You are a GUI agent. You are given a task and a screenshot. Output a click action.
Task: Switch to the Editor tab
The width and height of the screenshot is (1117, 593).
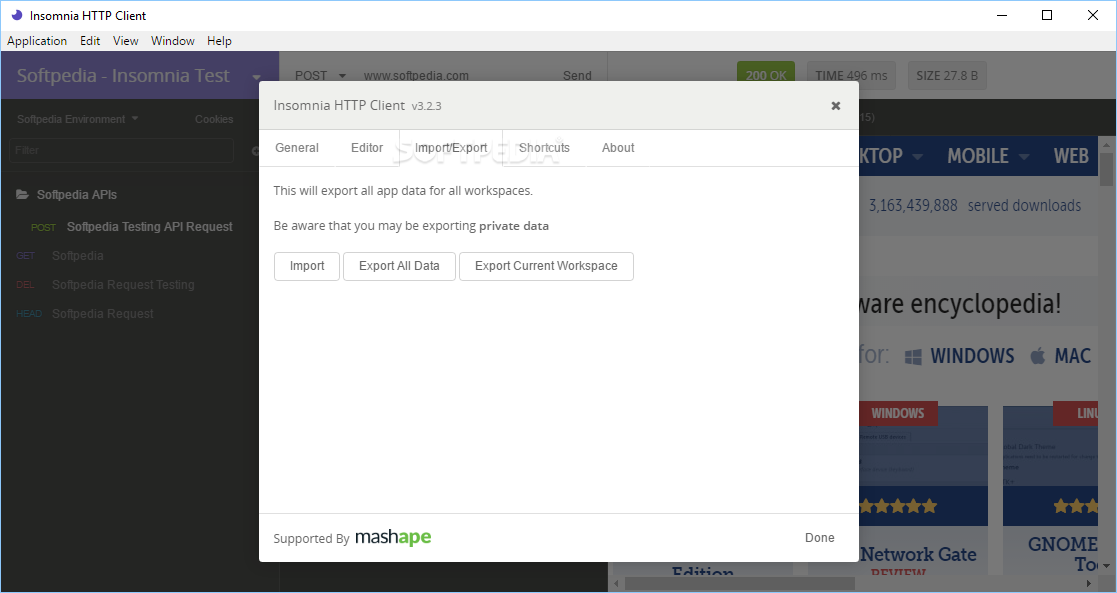pos(367,148)
